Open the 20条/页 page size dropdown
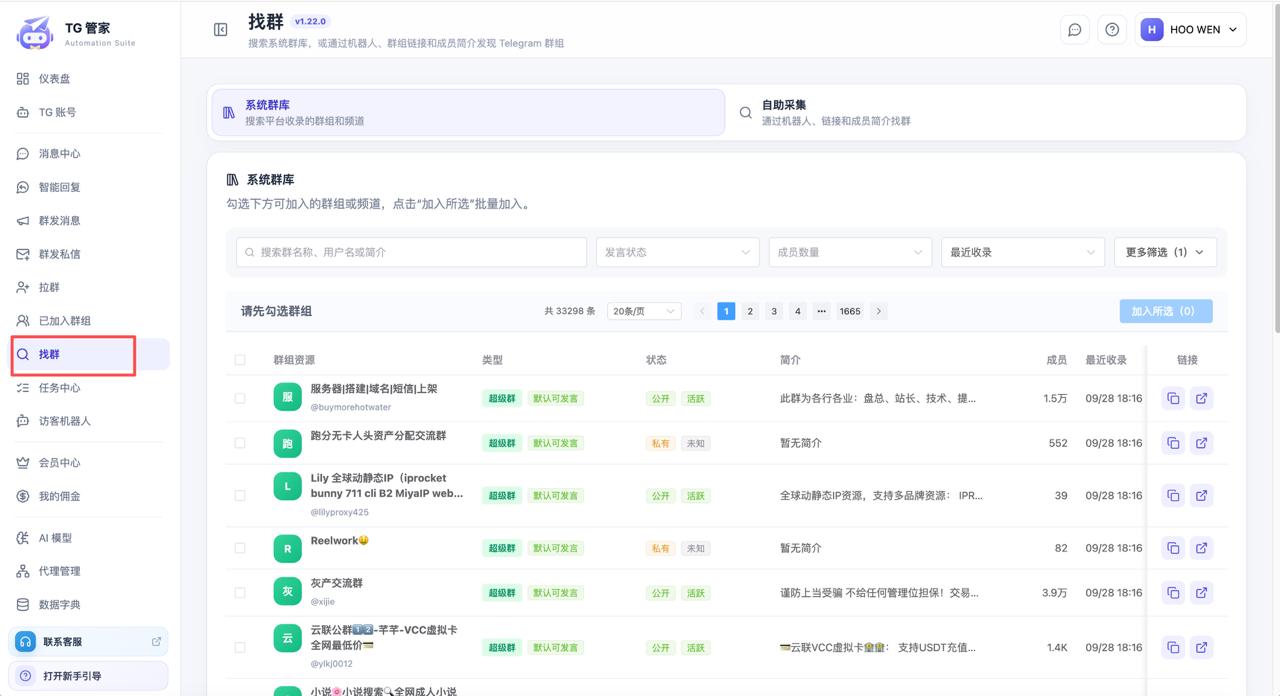This screenshot has width=1280, height=696. 644,311
